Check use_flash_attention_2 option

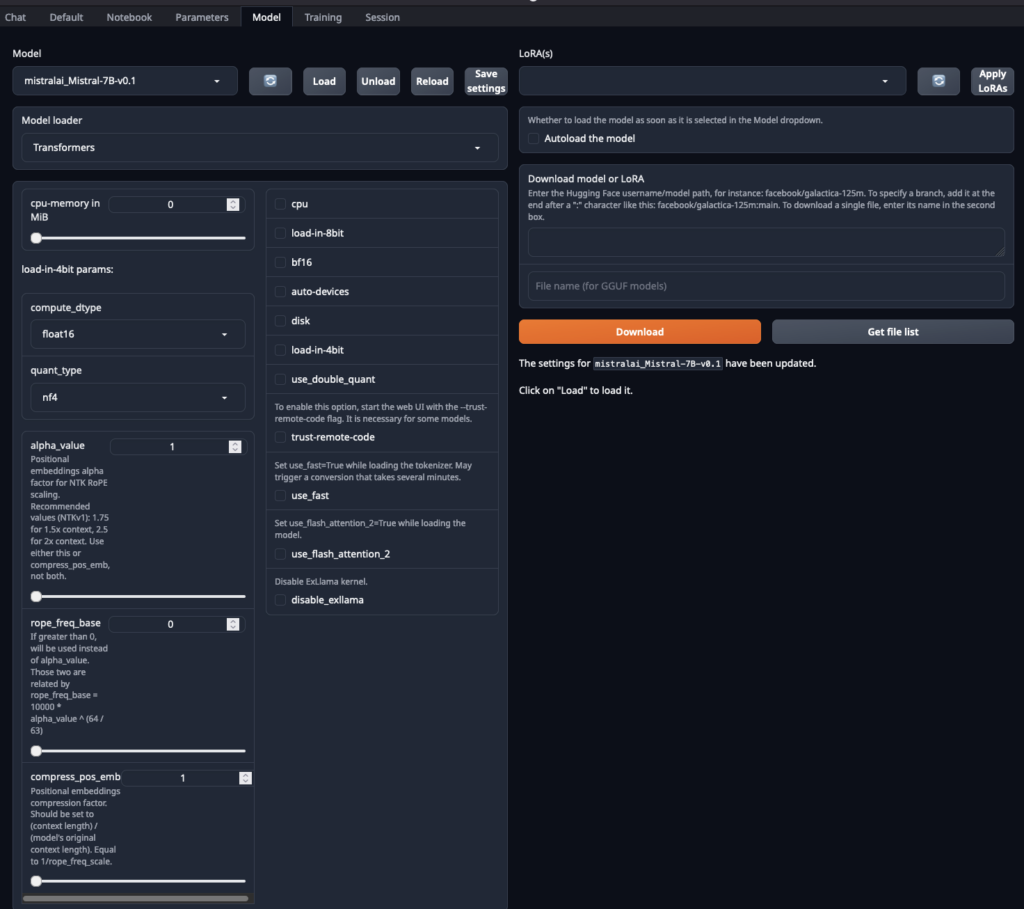tap(280, 554)
